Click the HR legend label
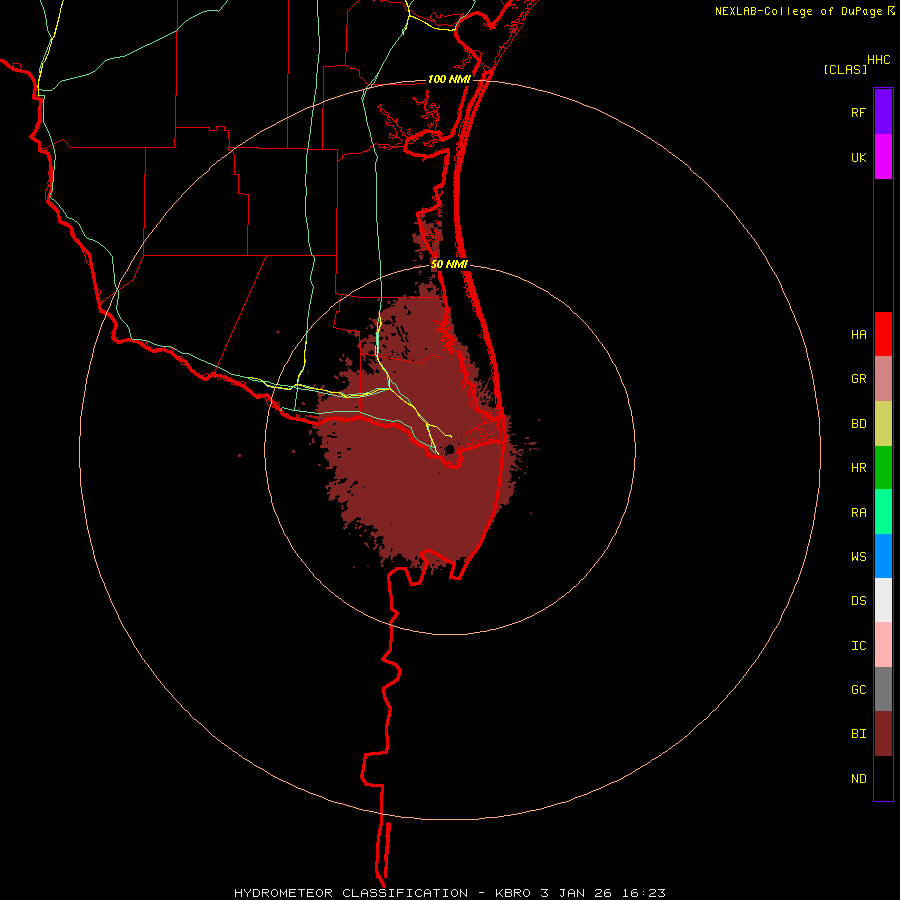The image size is (900, 900). (858, 468)
